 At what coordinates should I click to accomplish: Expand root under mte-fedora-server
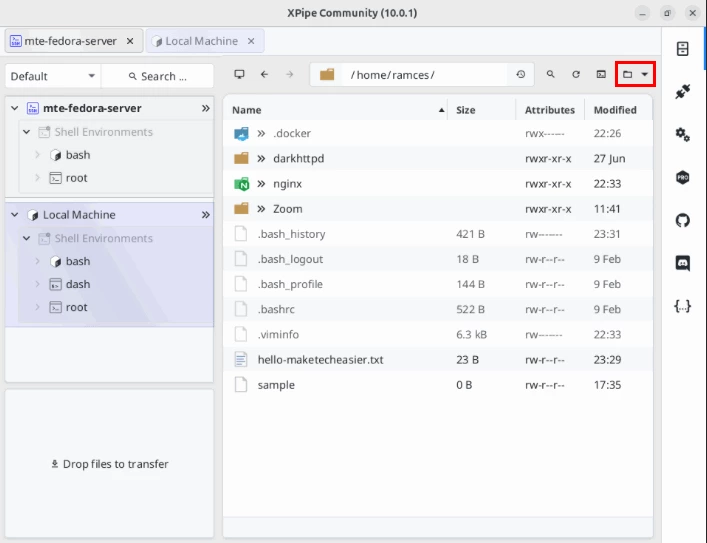coord(37,178)
